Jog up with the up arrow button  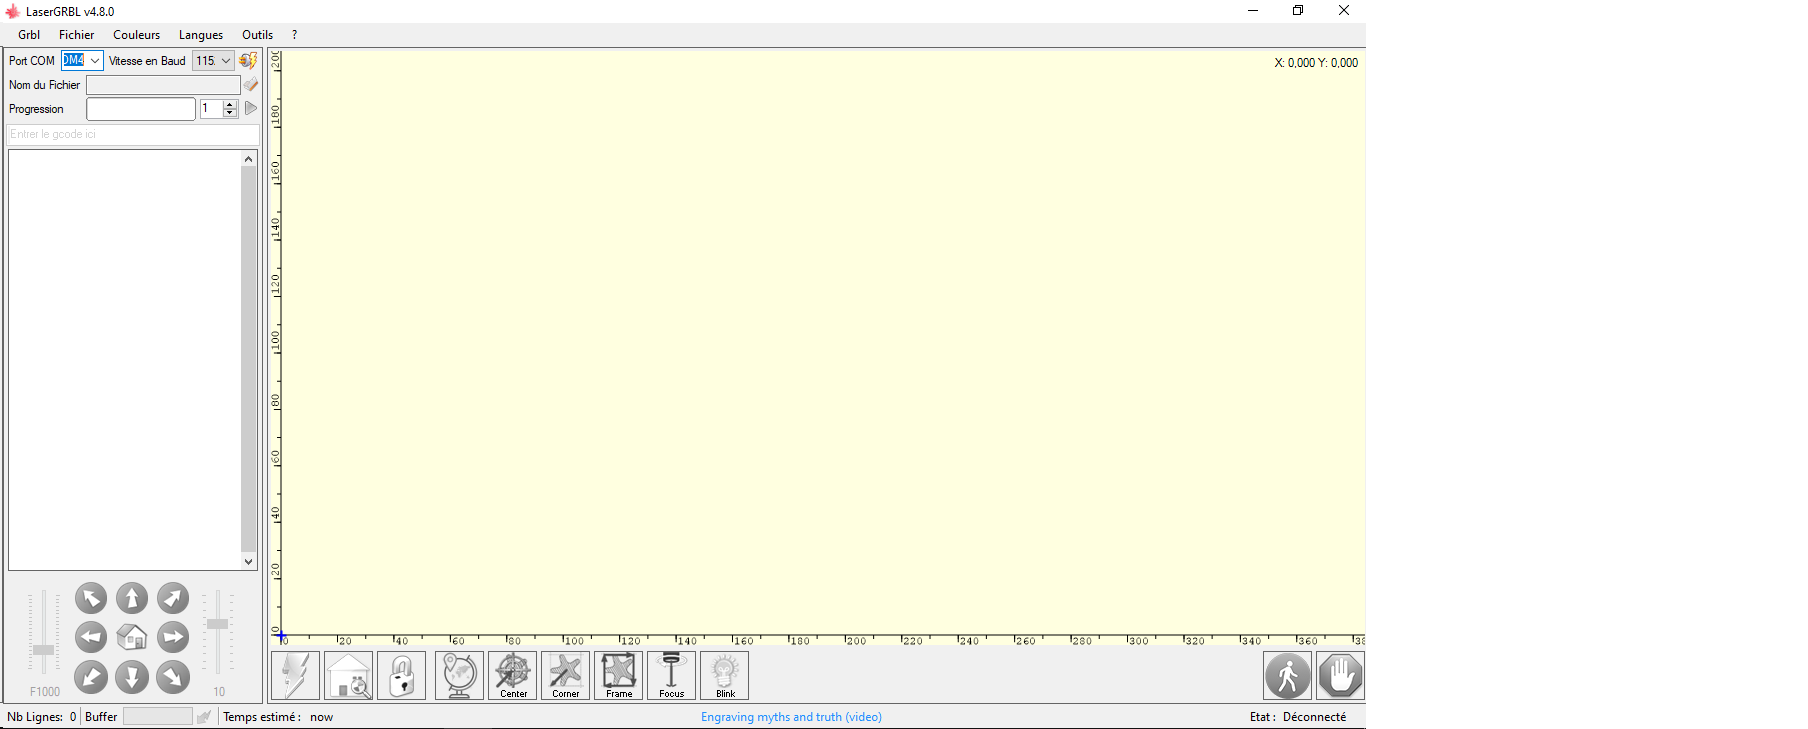click(132, 599)
